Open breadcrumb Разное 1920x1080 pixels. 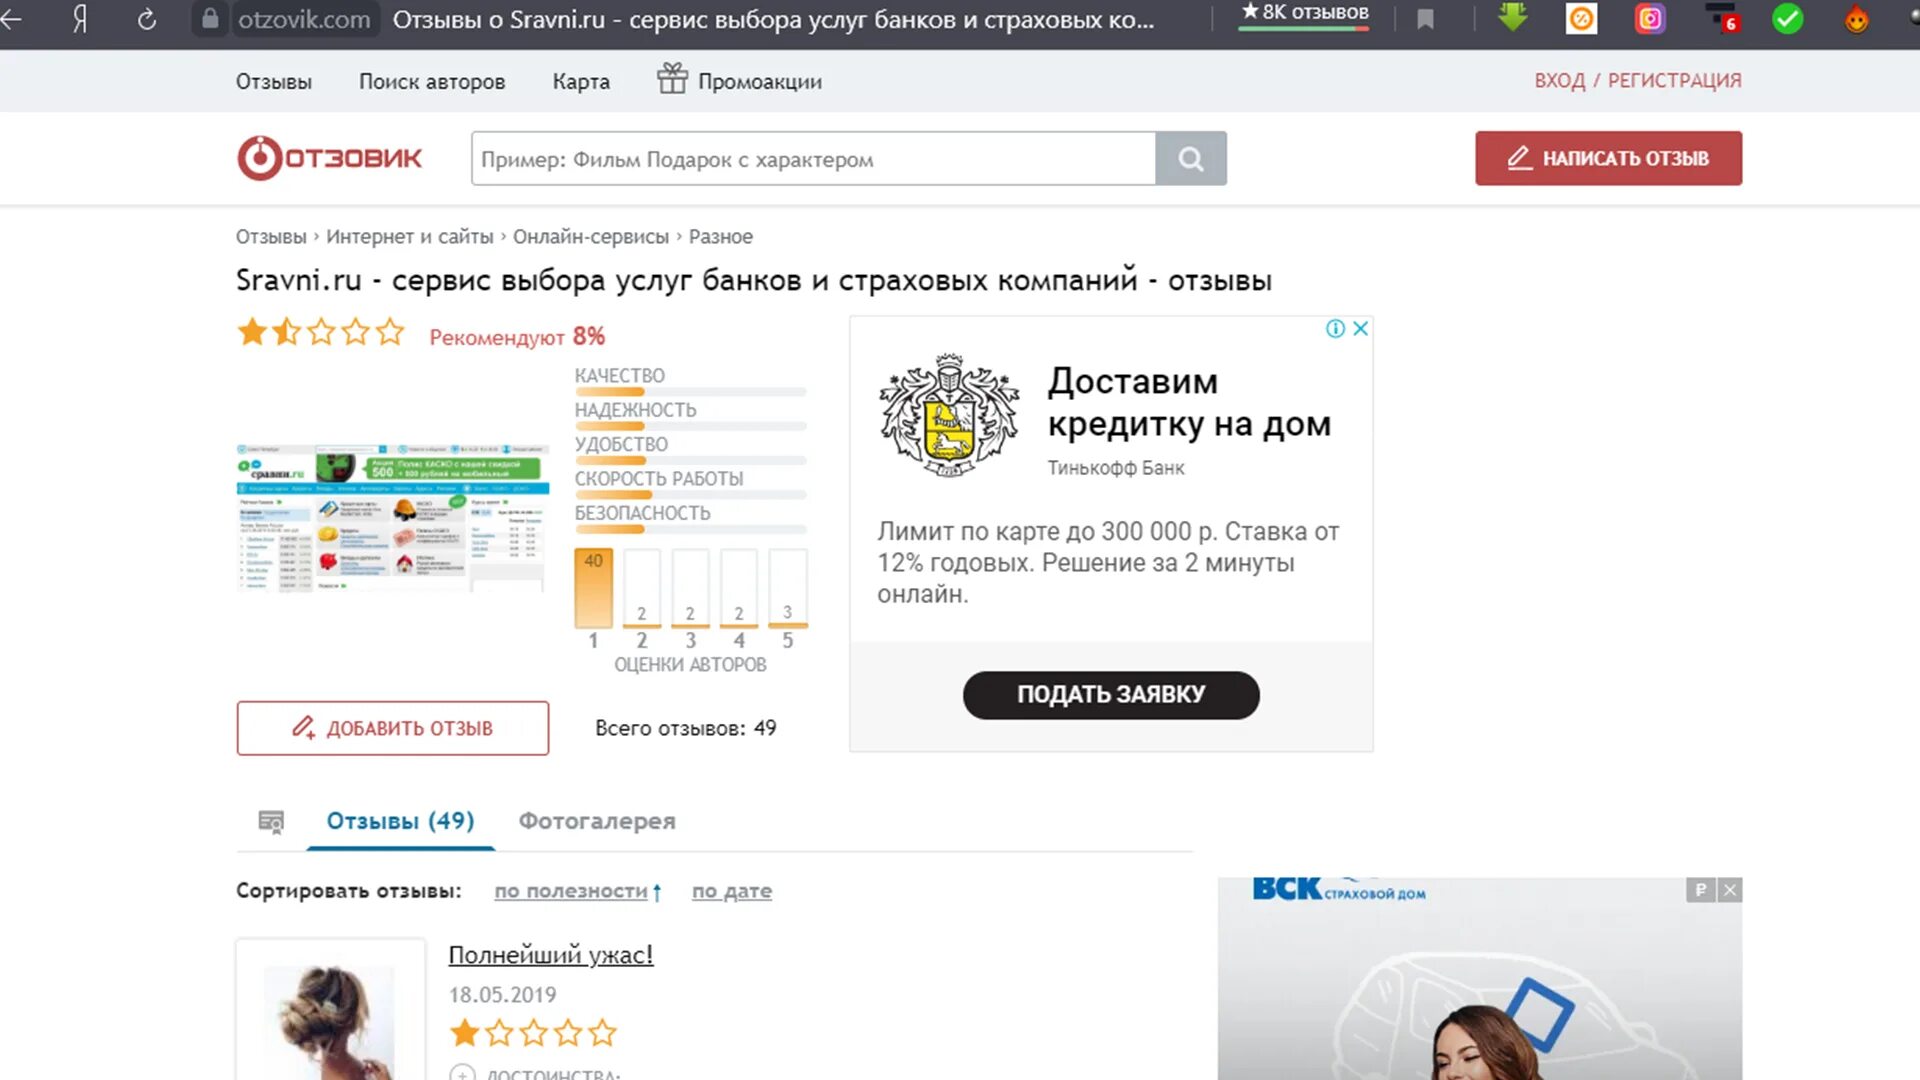point(720,237)
